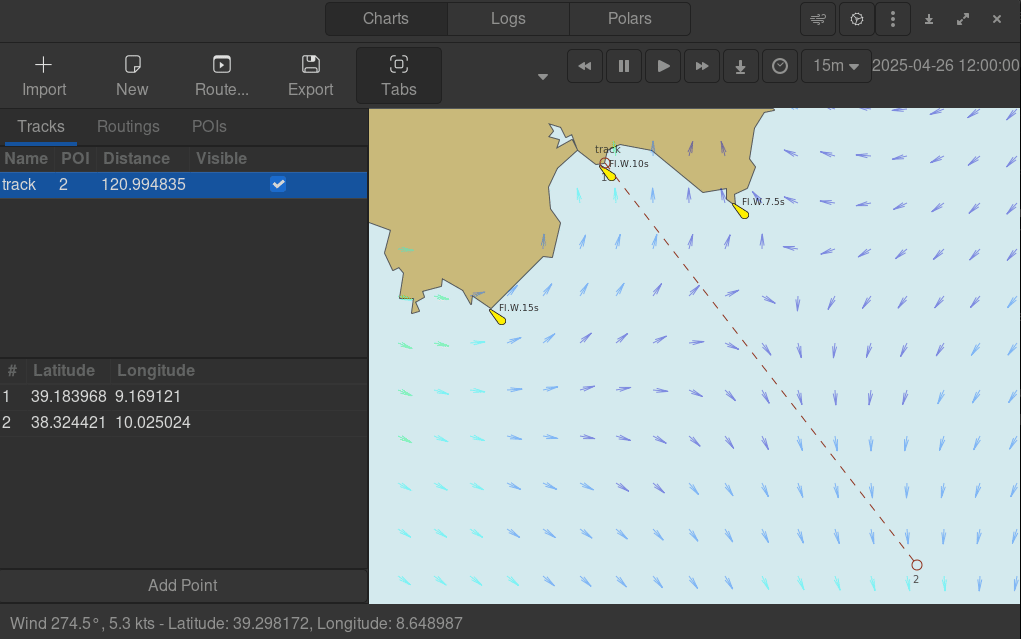Click the Add Point button
Viewport: 1021px width, 639px height.
183,585
